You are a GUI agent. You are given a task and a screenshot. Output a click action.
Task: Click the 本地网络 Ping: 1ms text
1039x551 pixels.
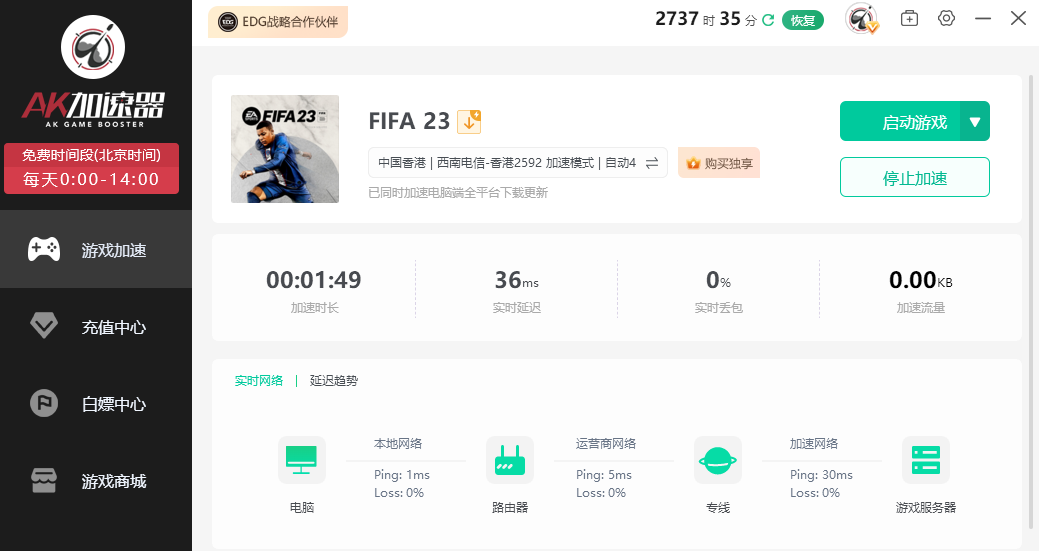tap(402, 475)
